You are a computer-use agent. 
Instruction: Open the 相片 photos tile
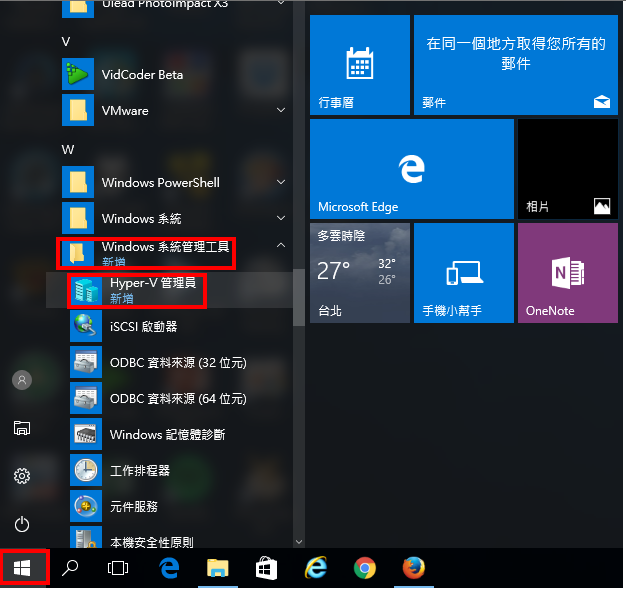[x=568, y=169]
